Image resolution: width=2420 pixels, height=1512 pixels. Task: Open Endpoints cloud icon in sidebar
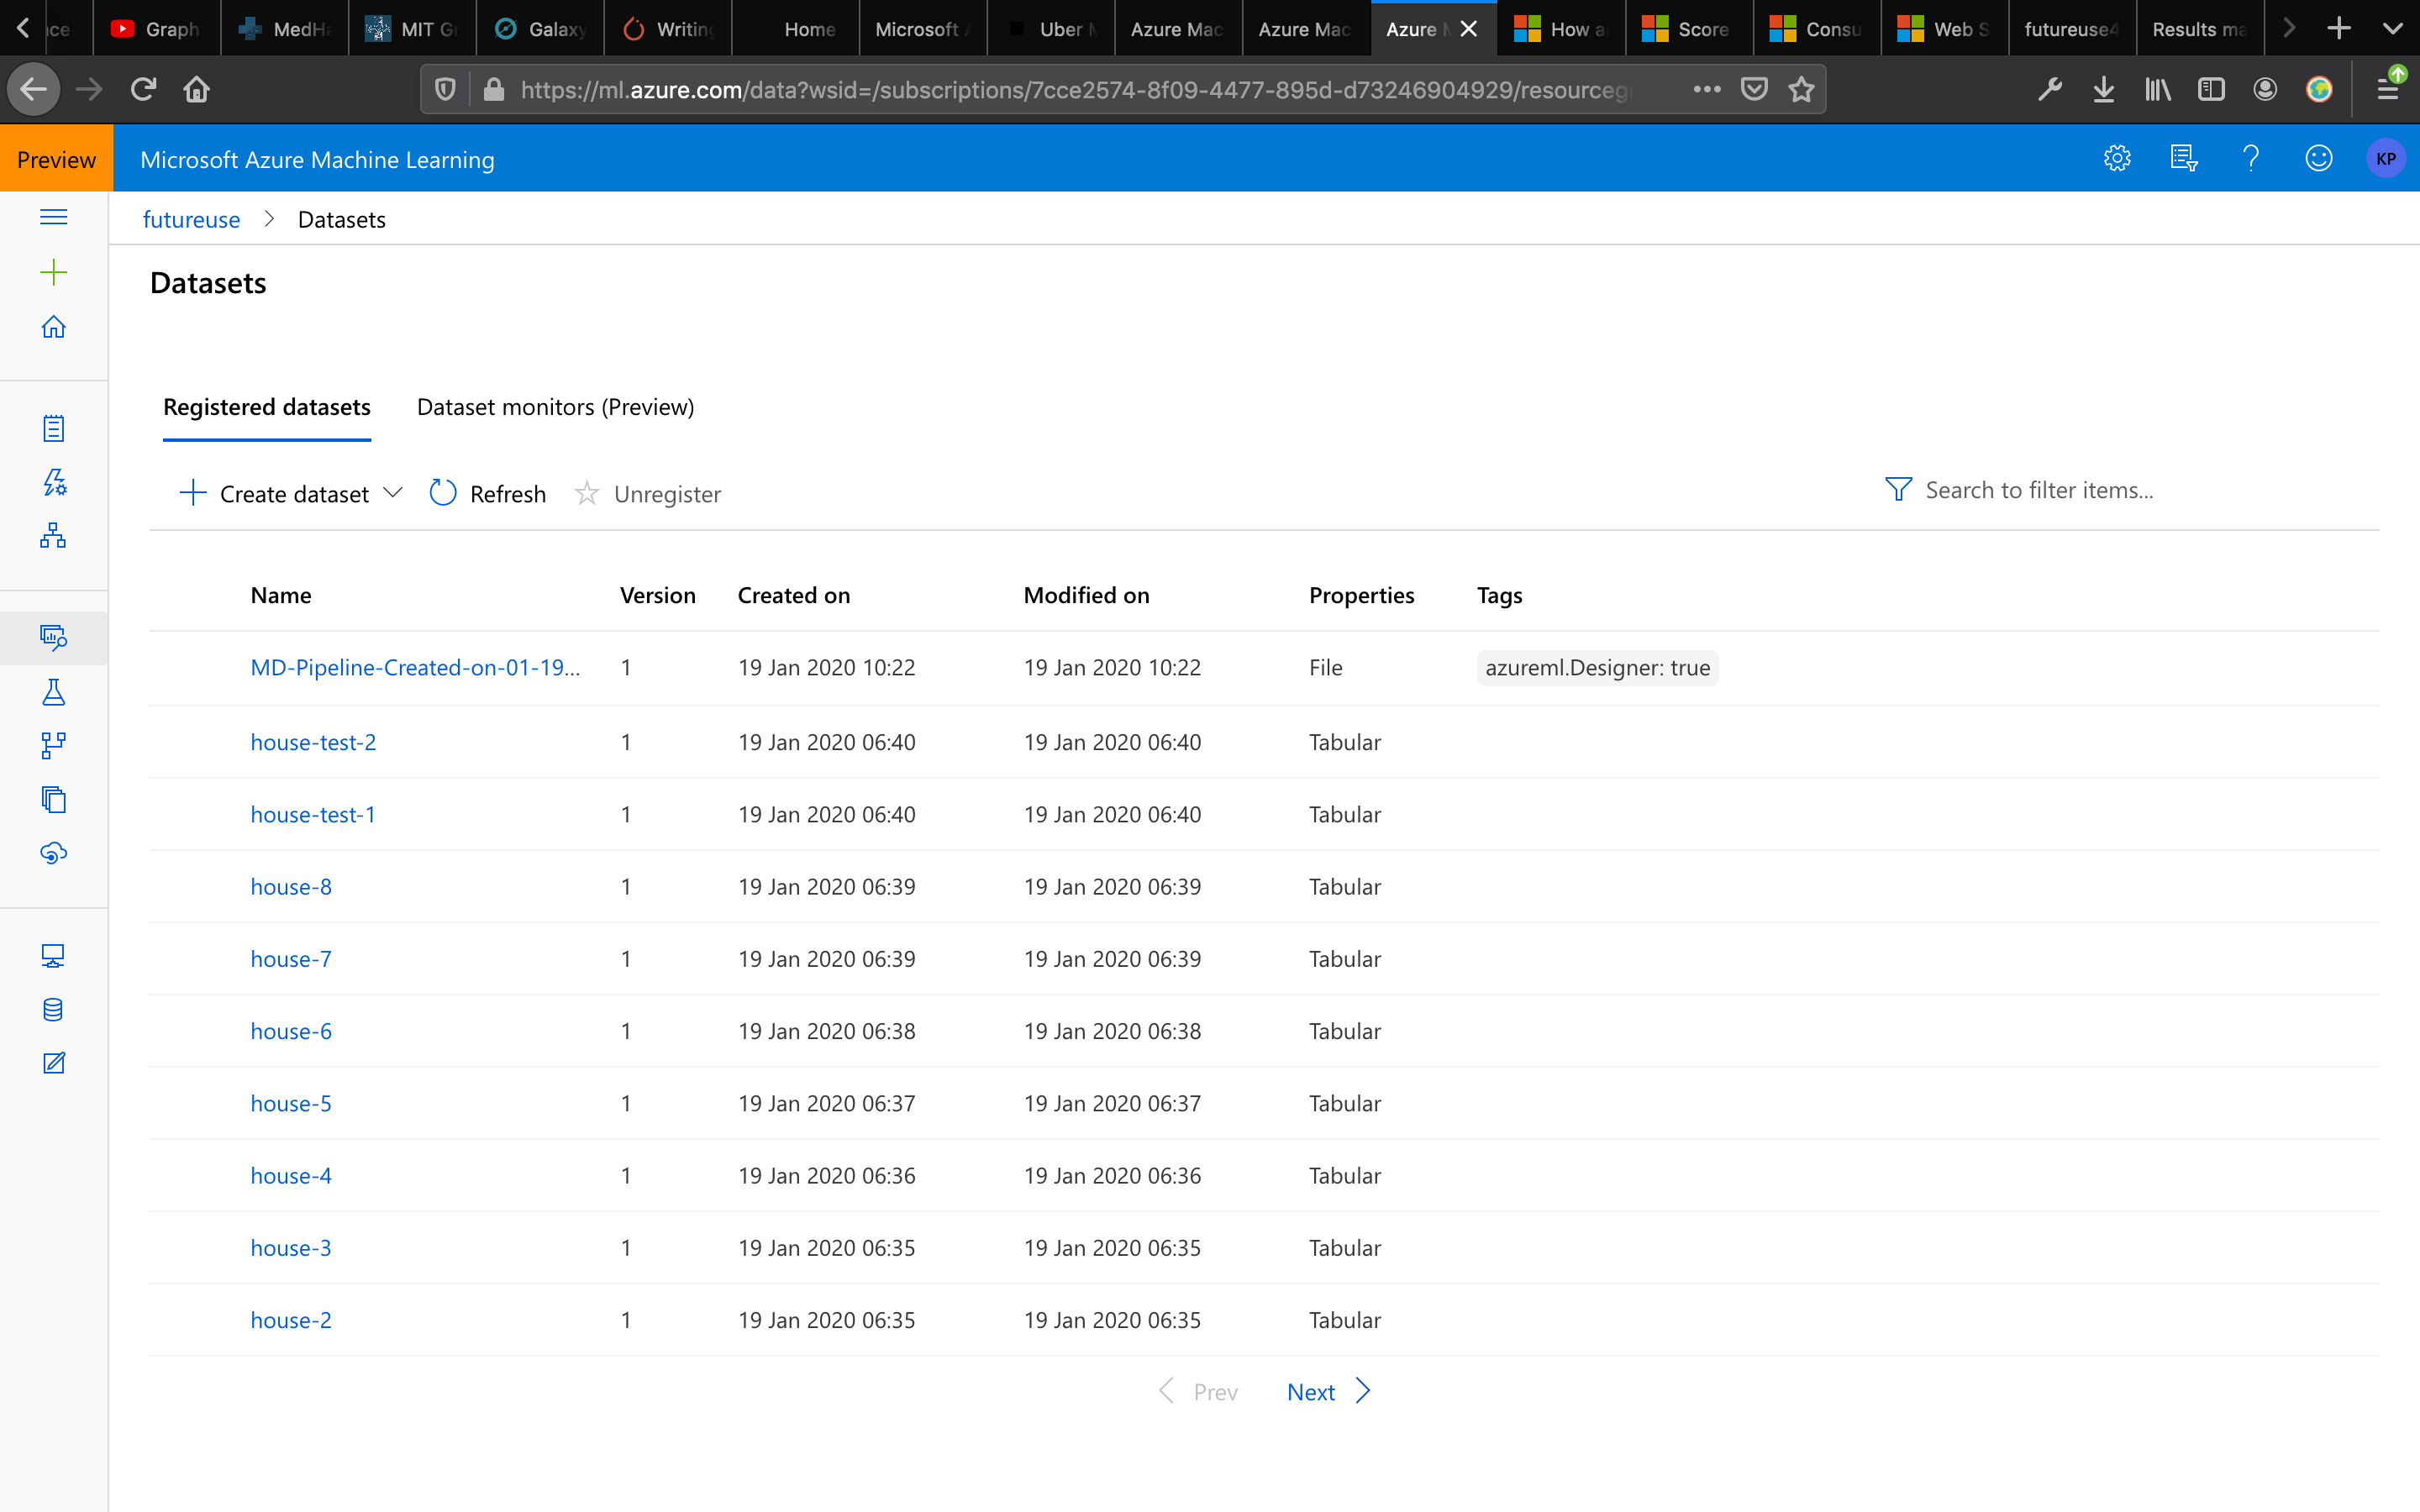click(53, 853)
